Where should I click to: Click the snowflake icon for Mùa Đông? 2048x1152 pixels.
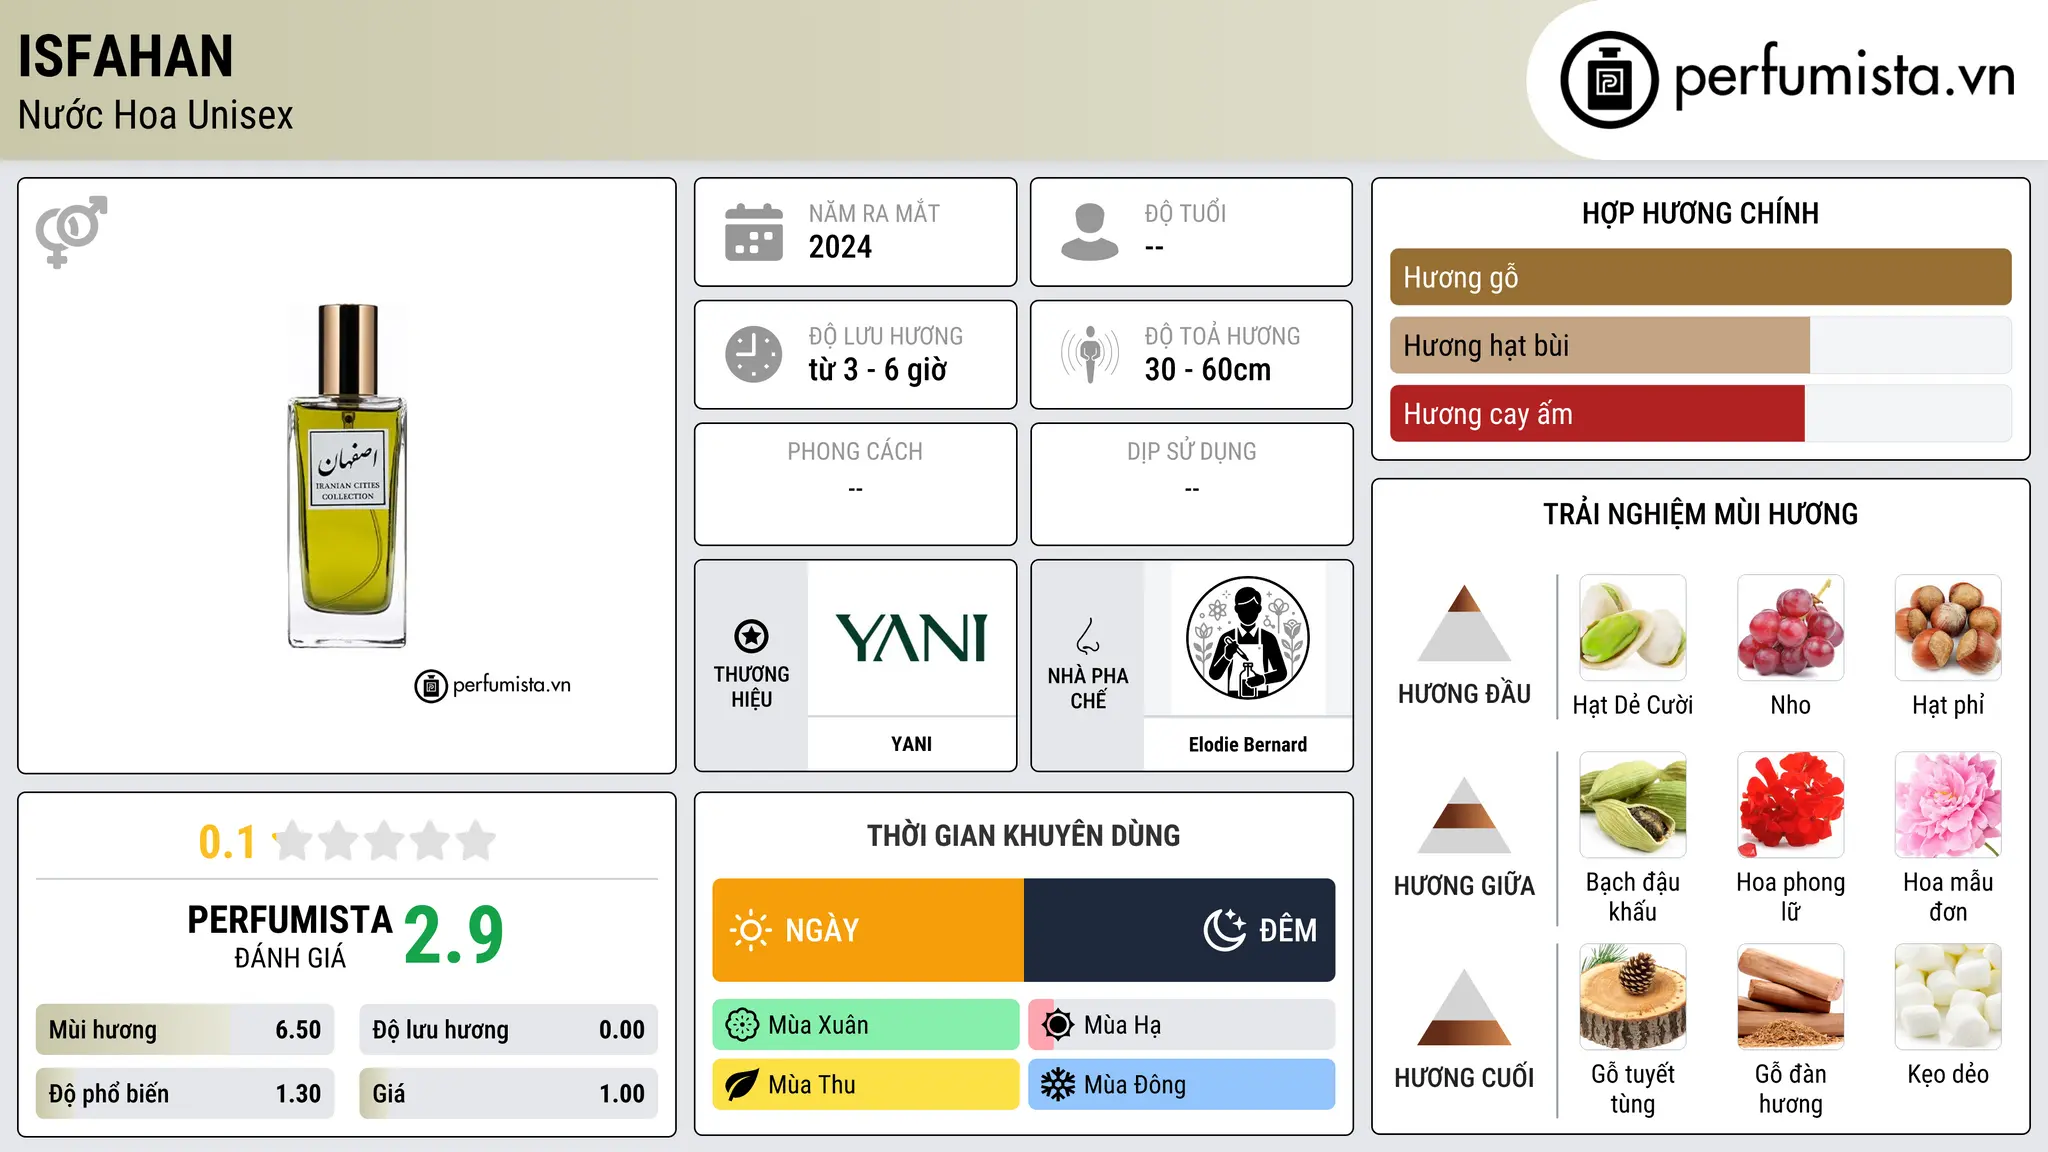click(x=1058, y=1085)
